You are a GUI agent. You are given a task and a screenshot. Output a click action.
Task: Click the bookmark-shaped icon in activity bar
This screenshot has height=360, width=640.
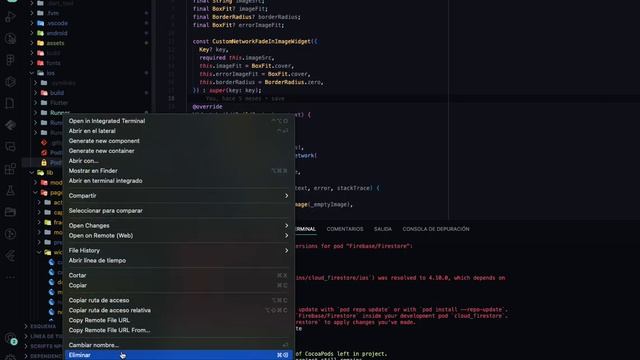[11, 103]
